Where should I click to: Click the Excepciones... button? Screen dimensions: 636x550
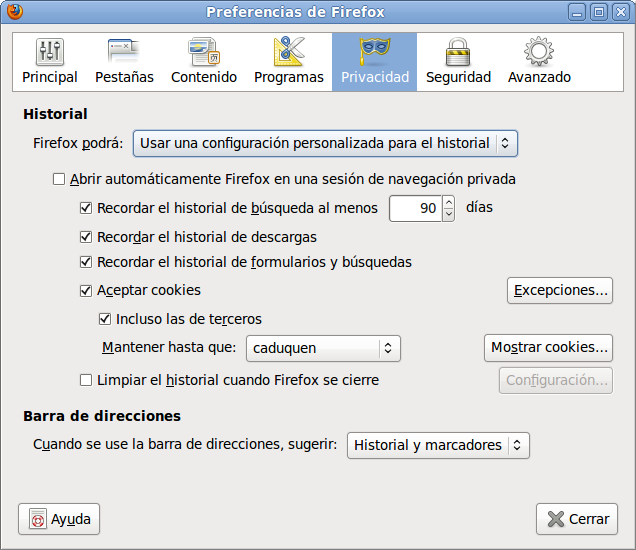pyautogui.click(x=560, y=290)
